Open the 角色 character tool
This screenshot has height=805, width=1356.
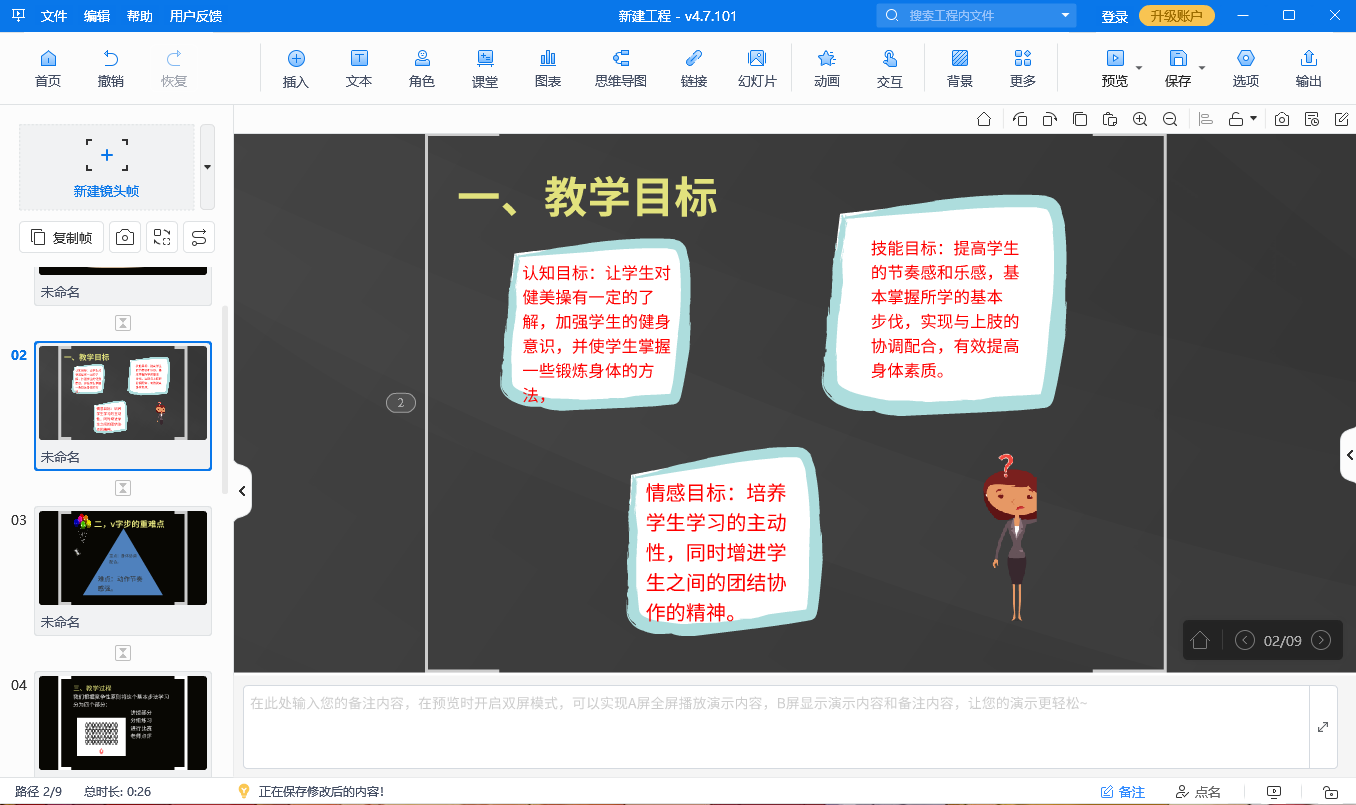pos(422,68)
